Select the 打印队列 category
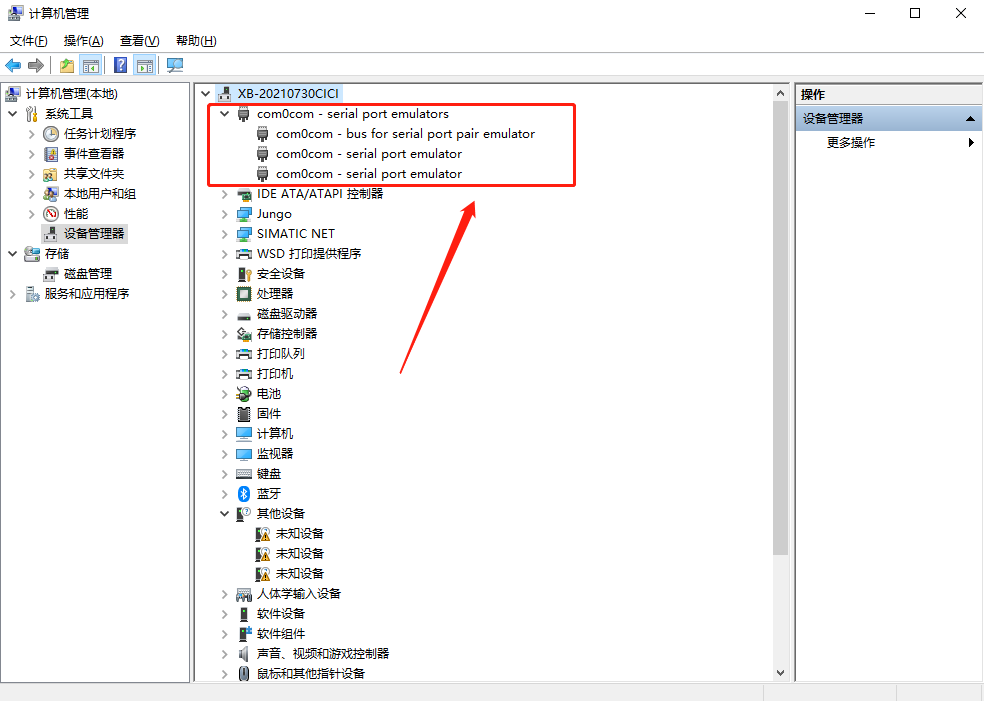This screenshot has height=701, width=984. [x=281, y=354]
